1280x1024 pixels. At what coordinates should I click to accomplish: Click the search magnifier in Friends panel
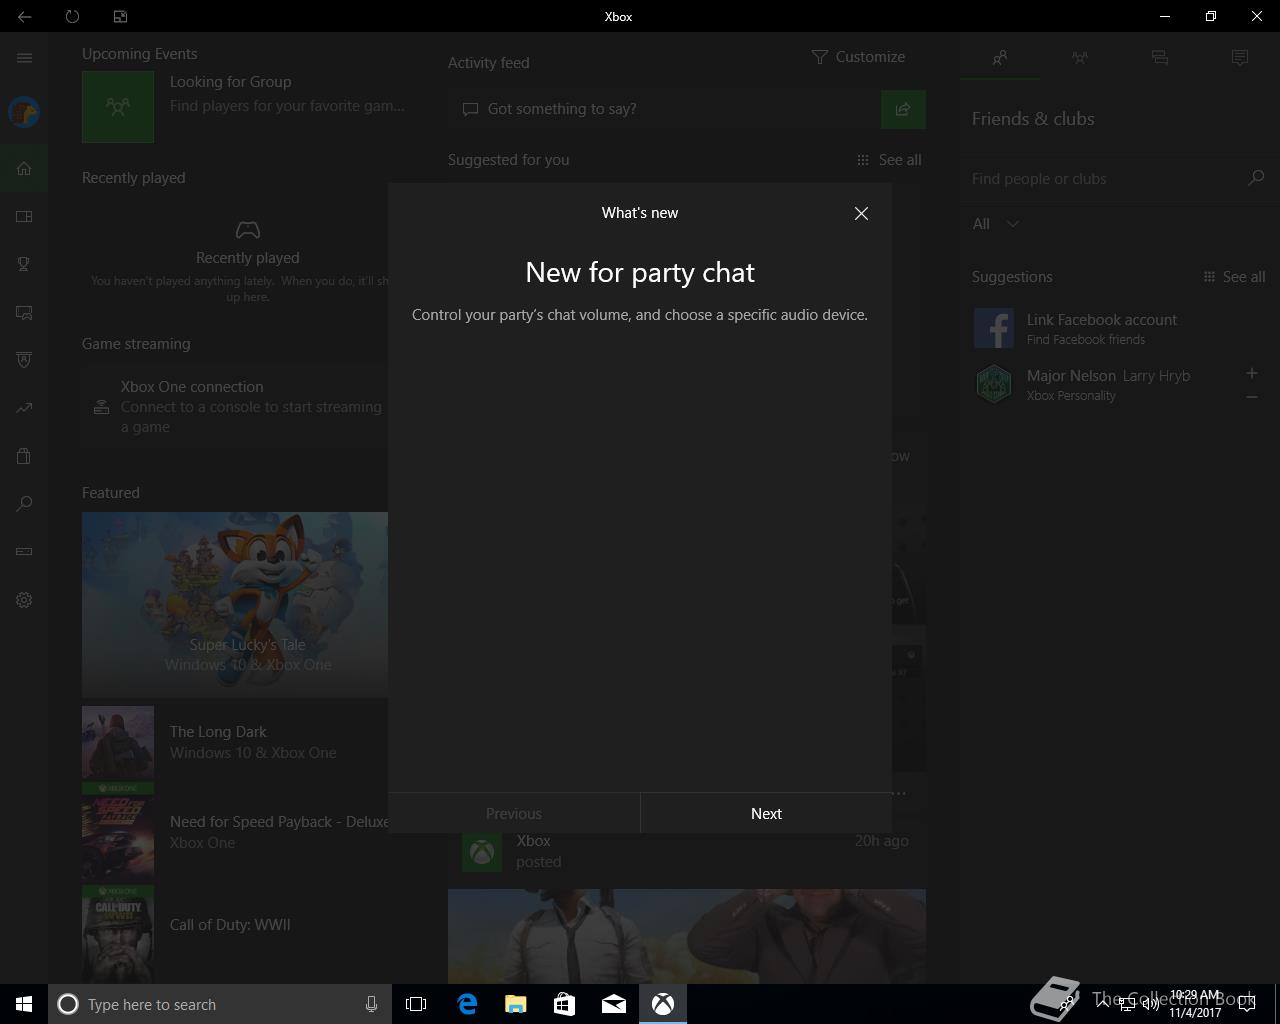[1256, 178]
